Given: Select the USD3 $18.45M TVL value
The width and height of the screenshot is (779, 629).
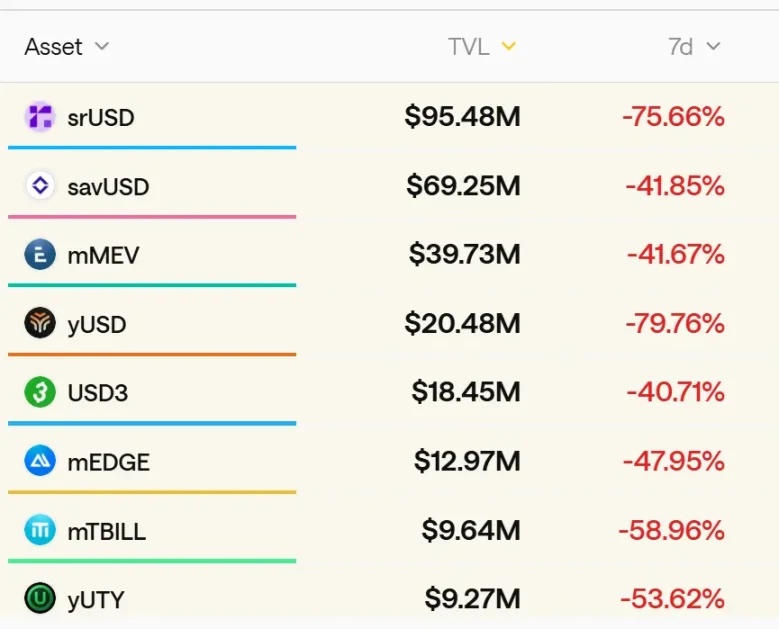Looking at the screenshot, I should (466, 393).
